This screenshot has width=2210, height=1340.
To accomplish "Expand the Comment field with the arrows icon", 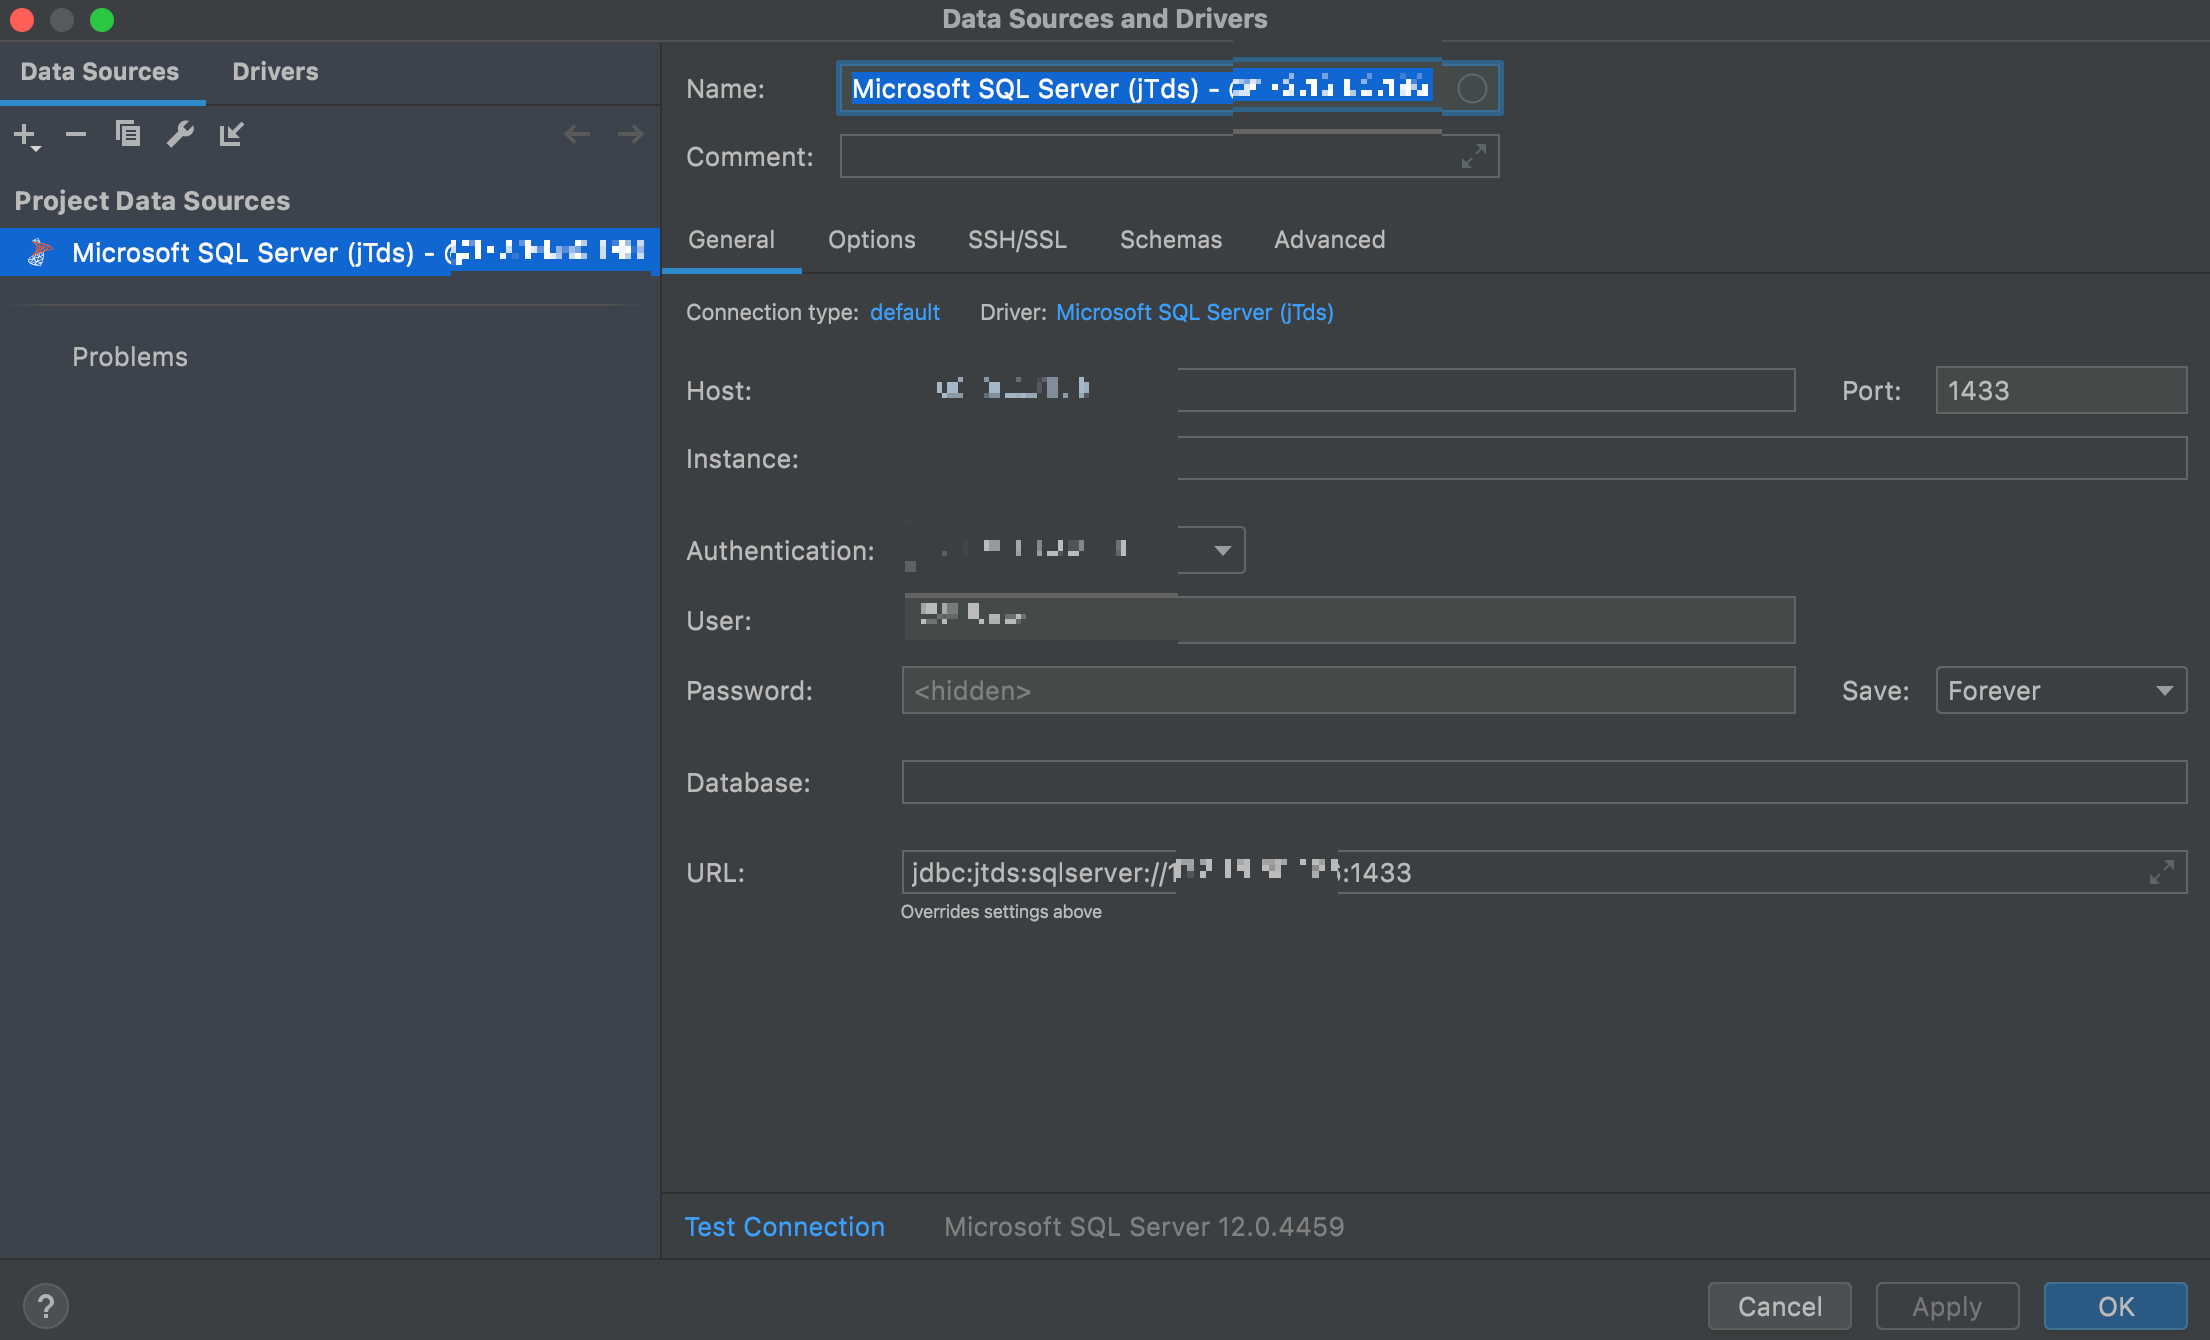I will [1473, 156].
